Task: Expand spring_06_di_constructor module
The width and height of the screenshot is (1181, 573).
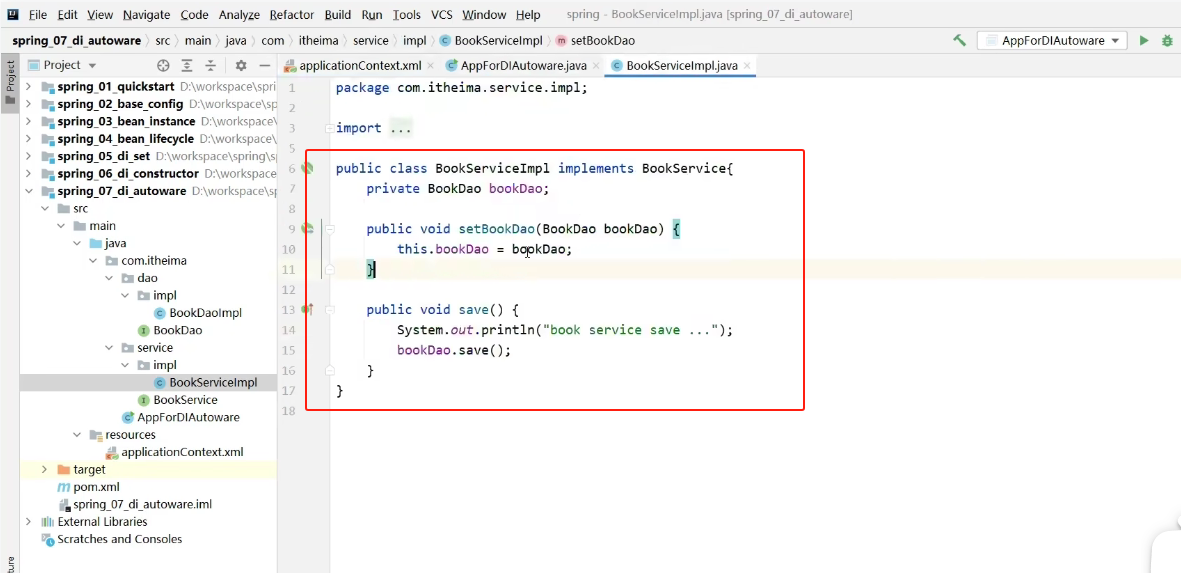Action: tap(29, 173)
